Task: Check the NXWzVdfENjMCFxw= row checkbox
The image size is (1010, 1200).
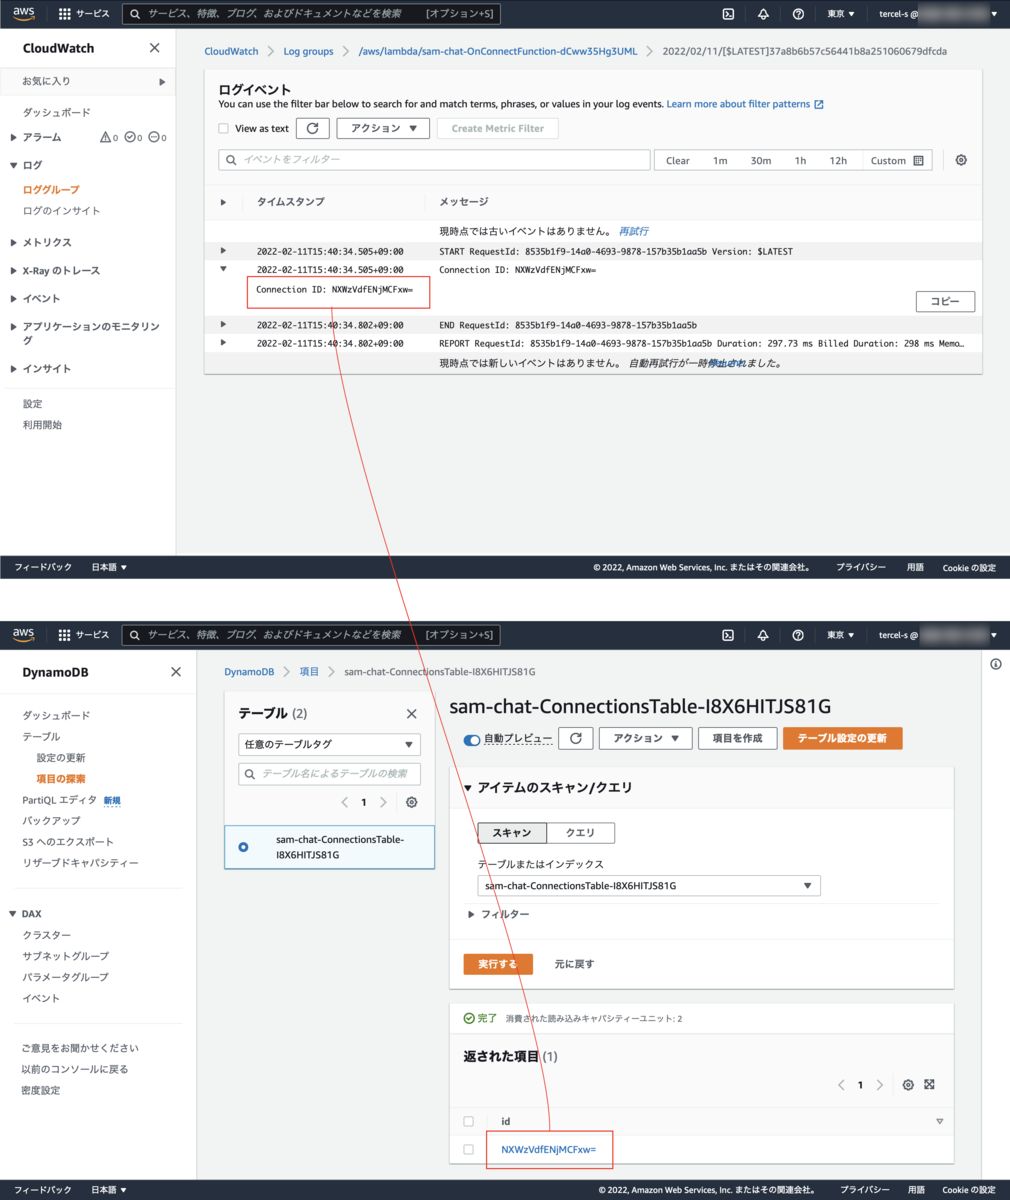Action: [x=469, y=1150]
